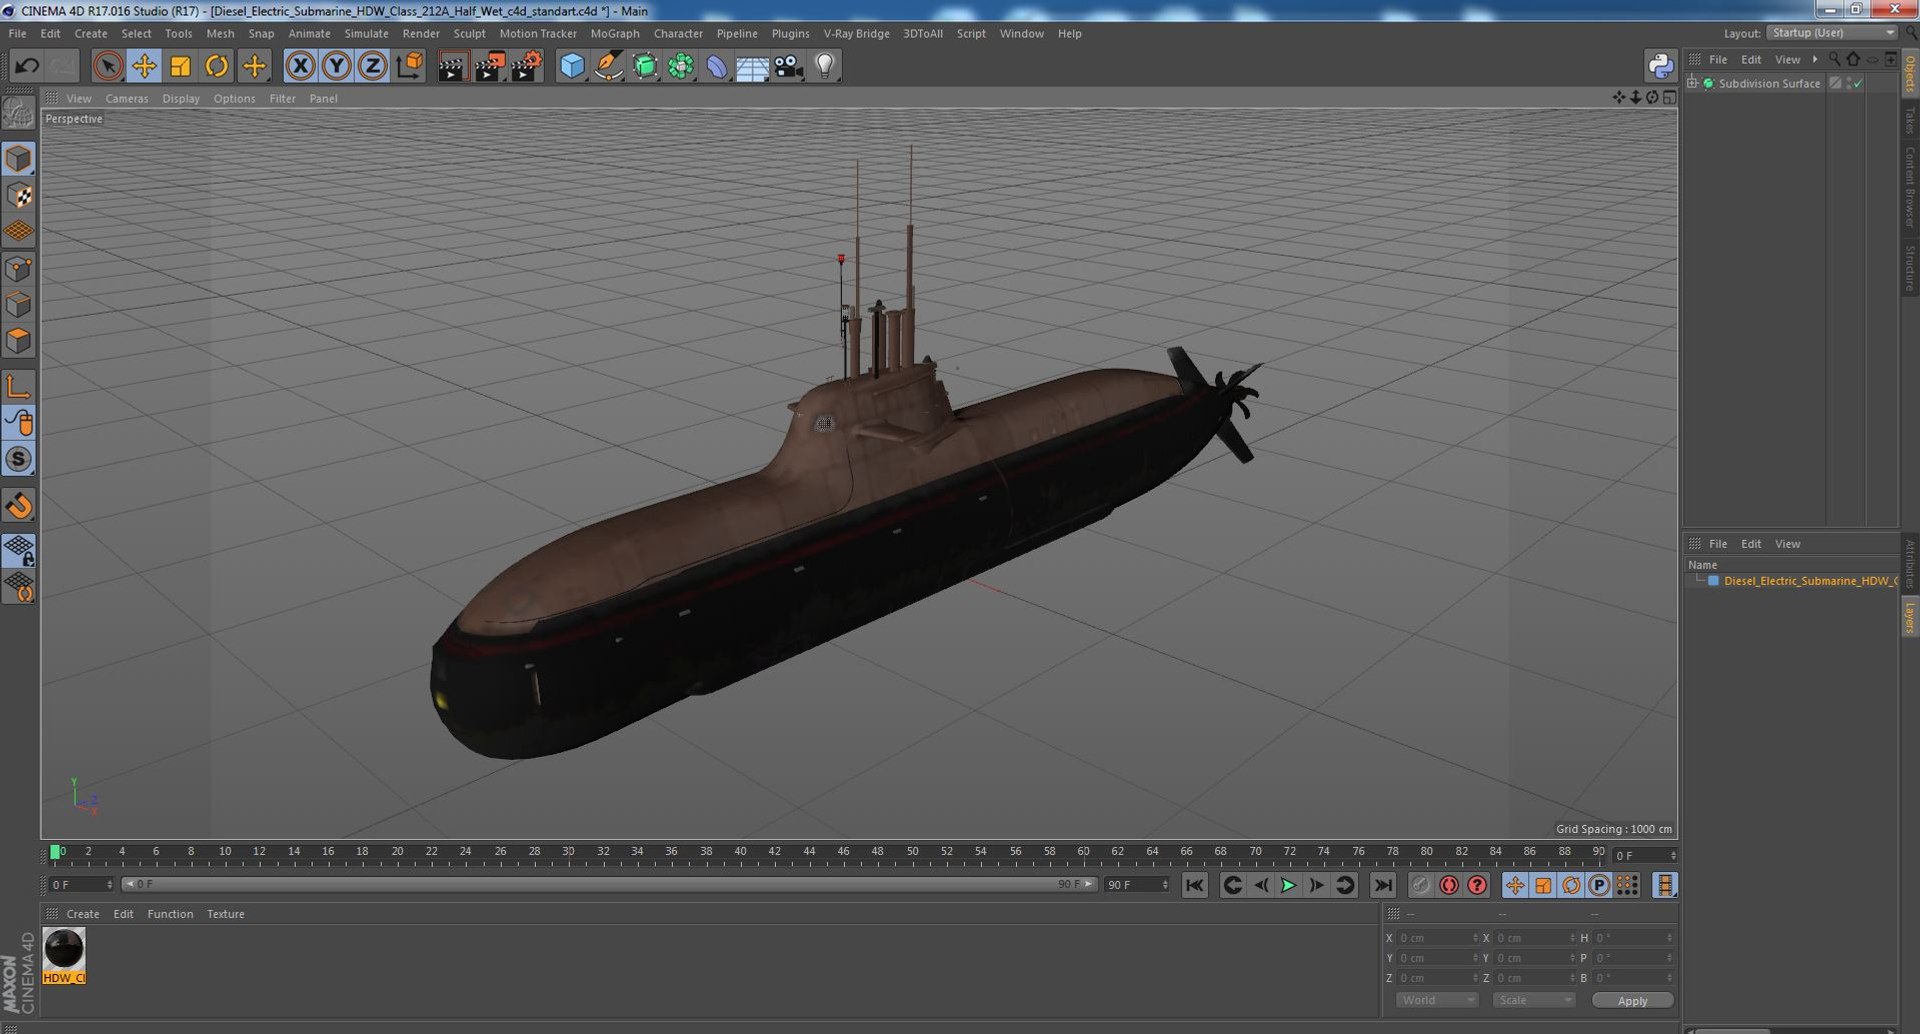The width and height of the screenshot is (1920, 1034).
Task: Open the Python script icon
Action: pos(1660,66)
